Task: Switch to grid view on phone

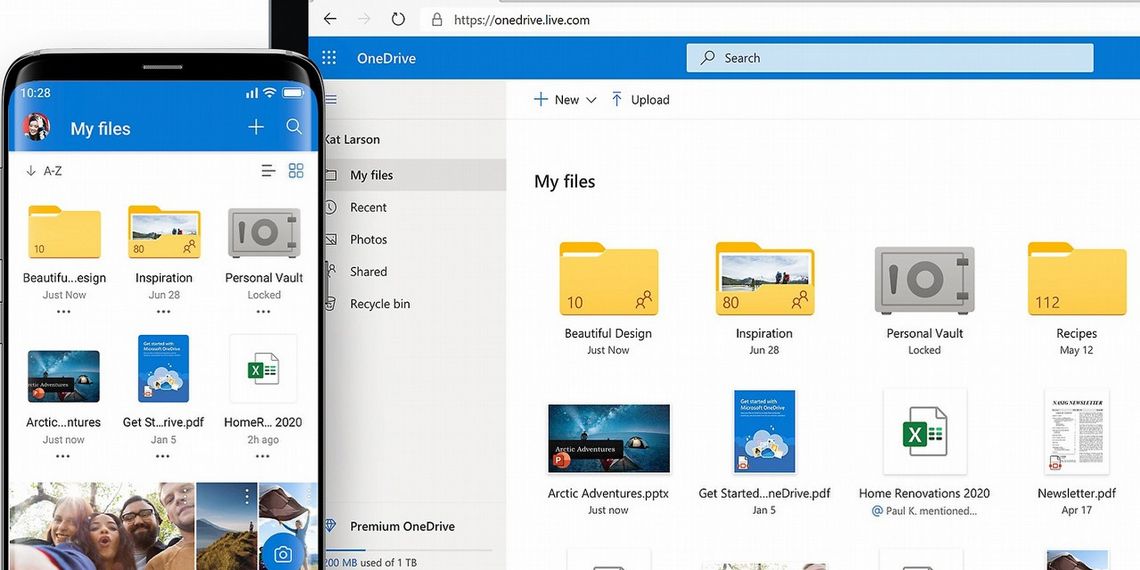Action: 296,171
